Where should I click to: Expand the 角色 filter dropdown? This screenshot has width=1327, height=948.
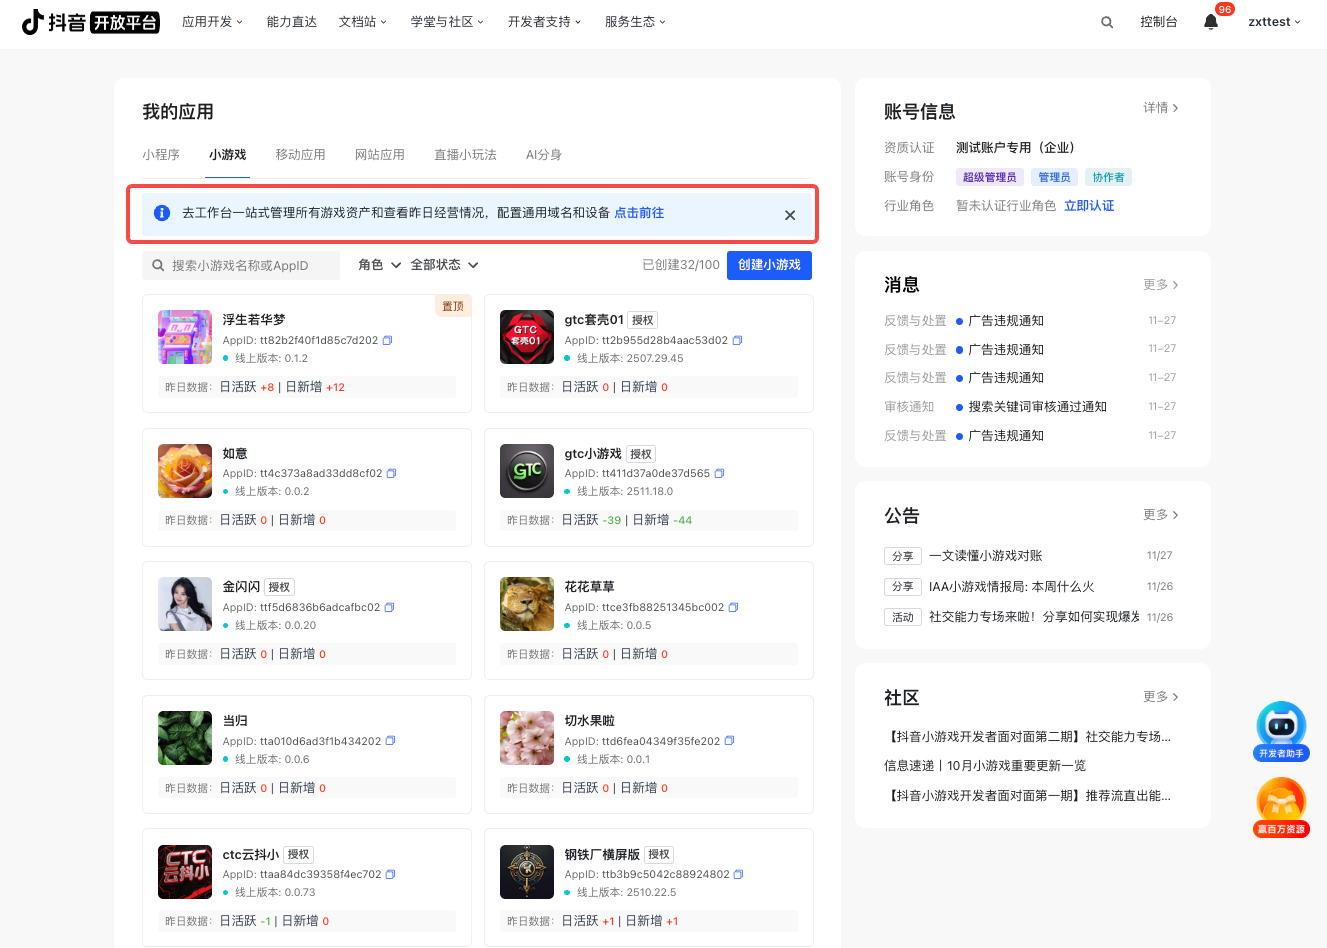379,265
